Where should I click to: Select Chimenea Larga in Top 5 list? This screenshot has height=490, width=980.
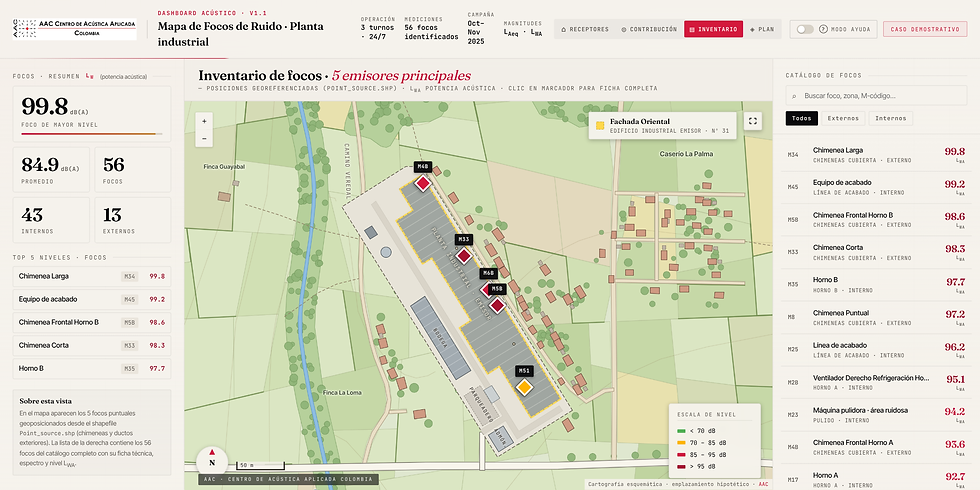coord(92,276)
